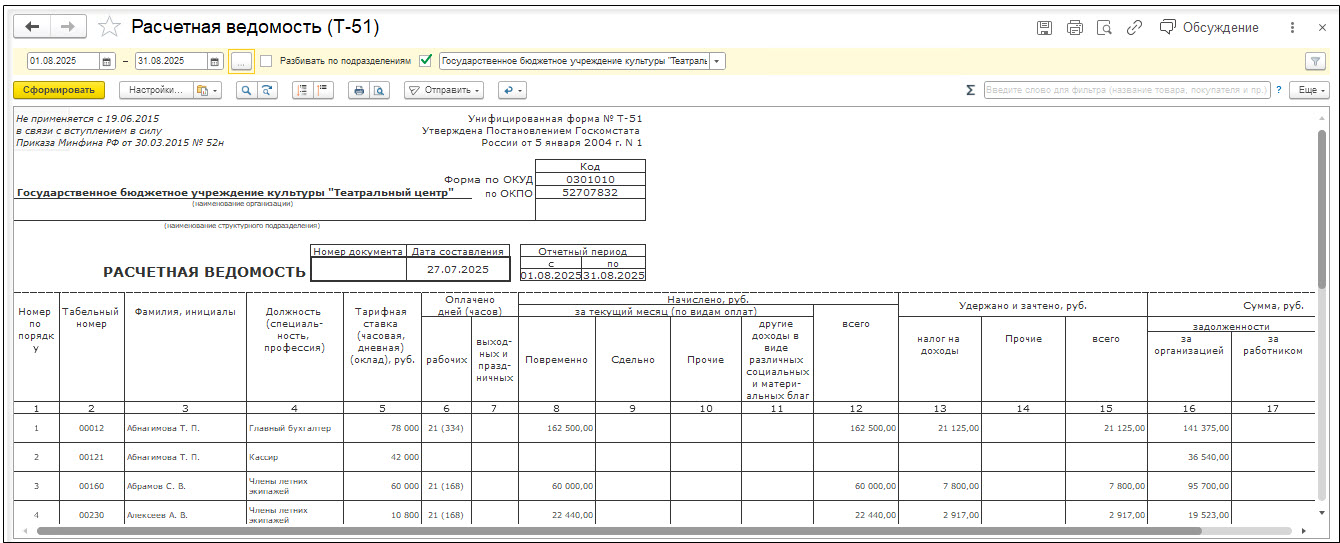Viewport: 1340px width, 543px height.
Task: Open Настройки... settings
Action: coord(156,90)
